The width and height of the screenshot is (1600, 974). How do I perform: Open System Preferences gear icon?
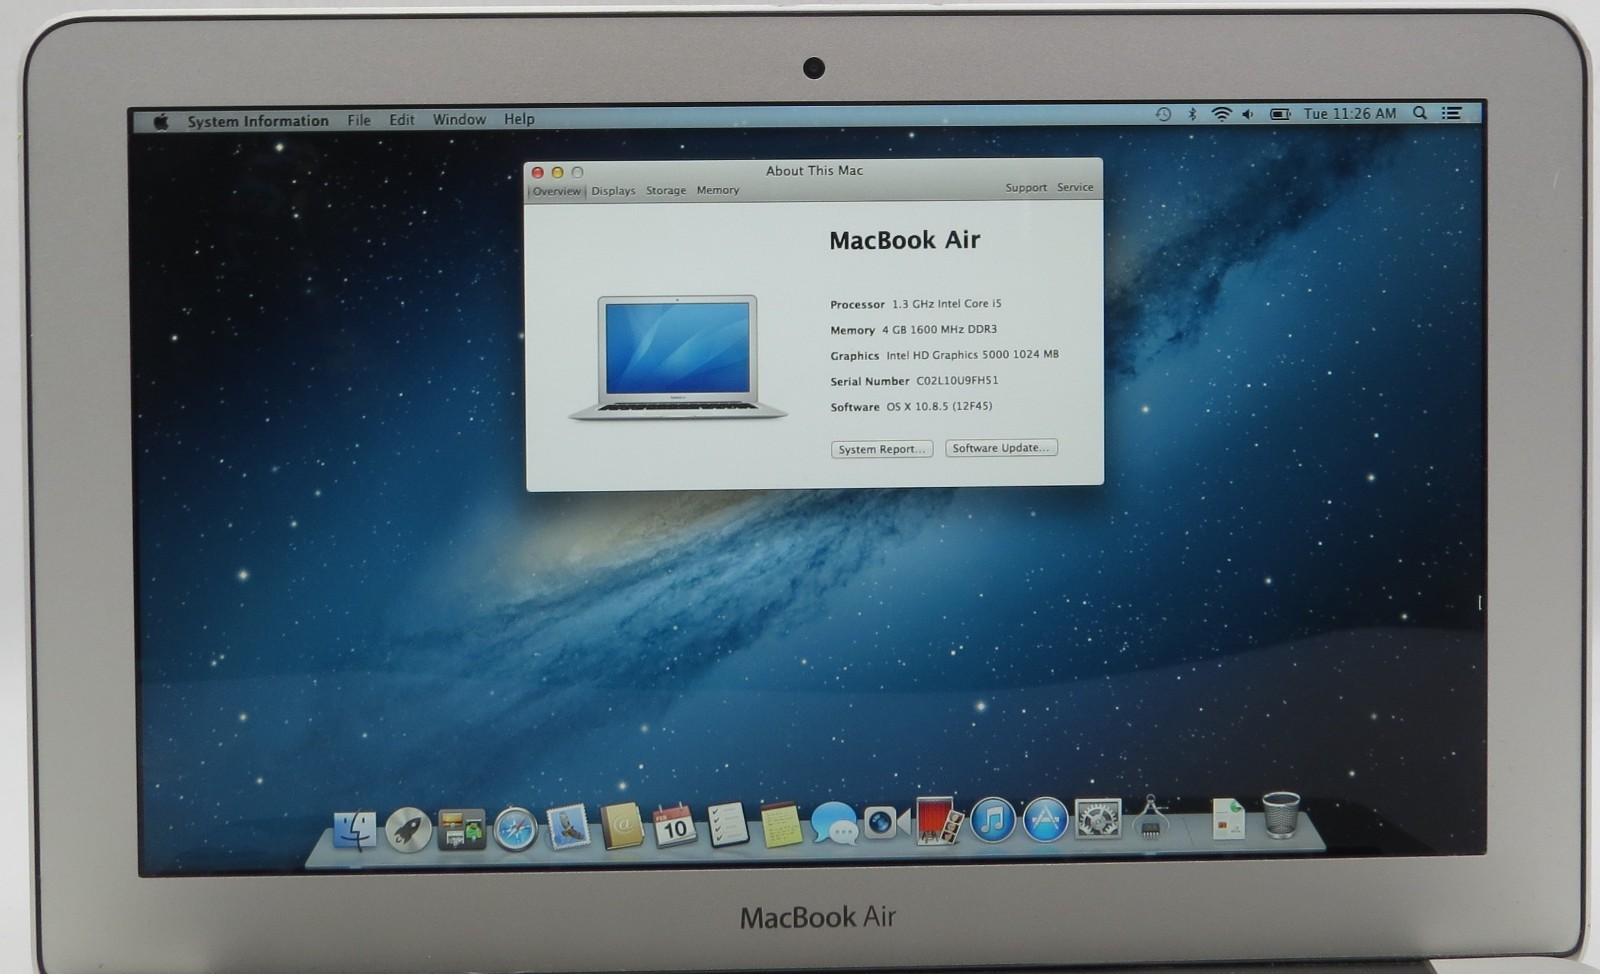(x=1098, y=819)
